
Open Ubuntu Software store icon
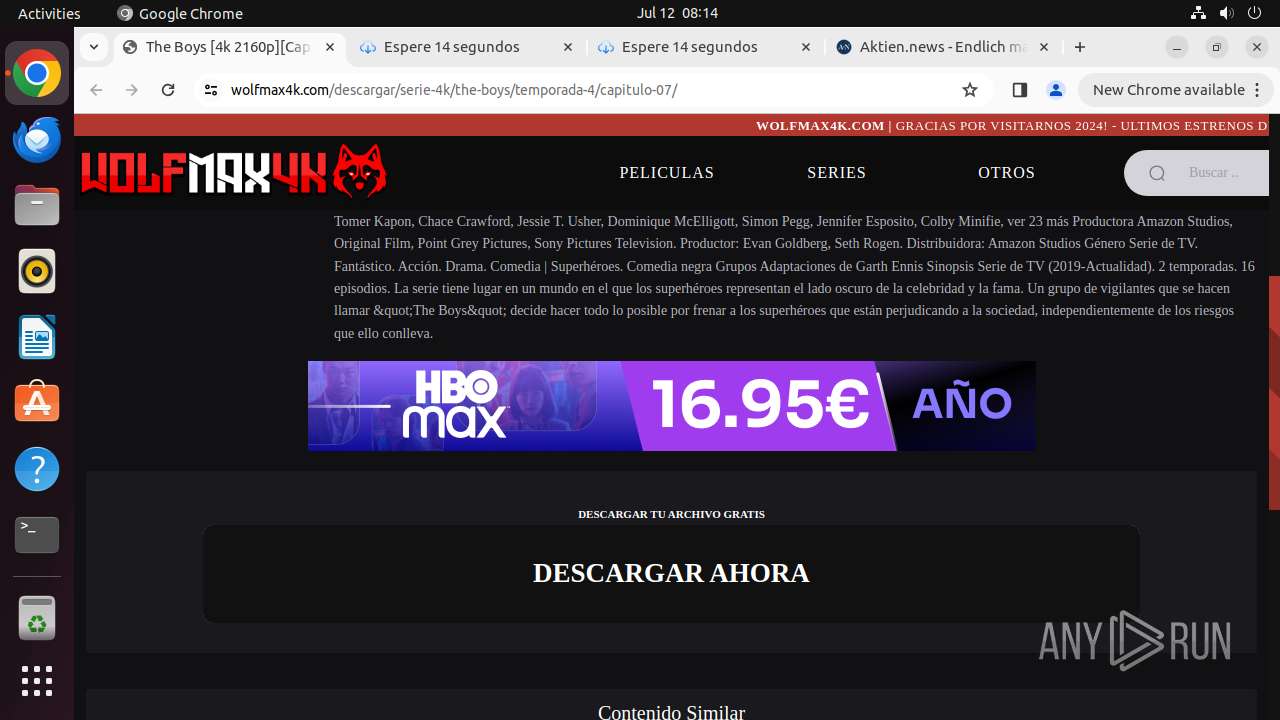point(37,403)
